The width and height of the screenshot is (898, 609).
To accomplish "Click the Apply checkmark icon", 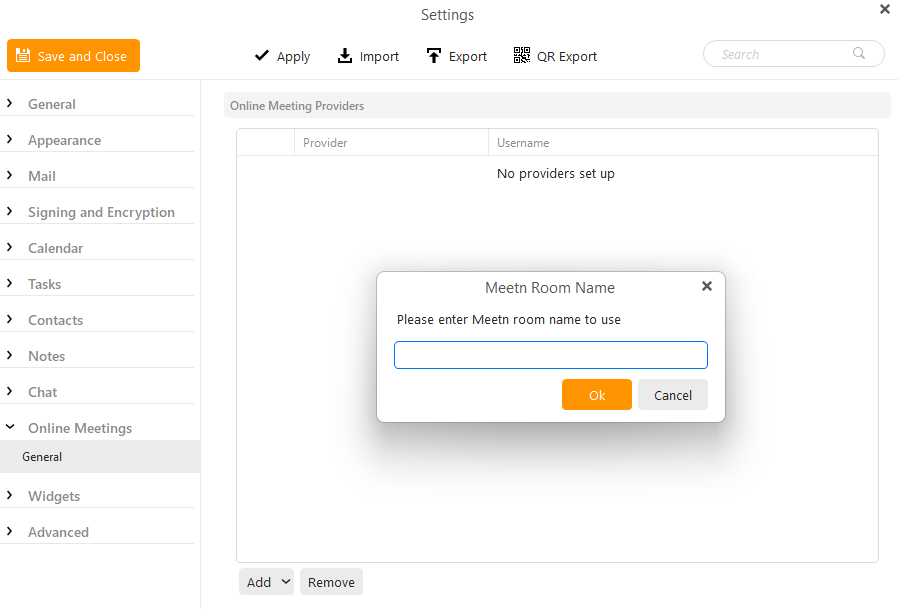I will tap(262, 56).
